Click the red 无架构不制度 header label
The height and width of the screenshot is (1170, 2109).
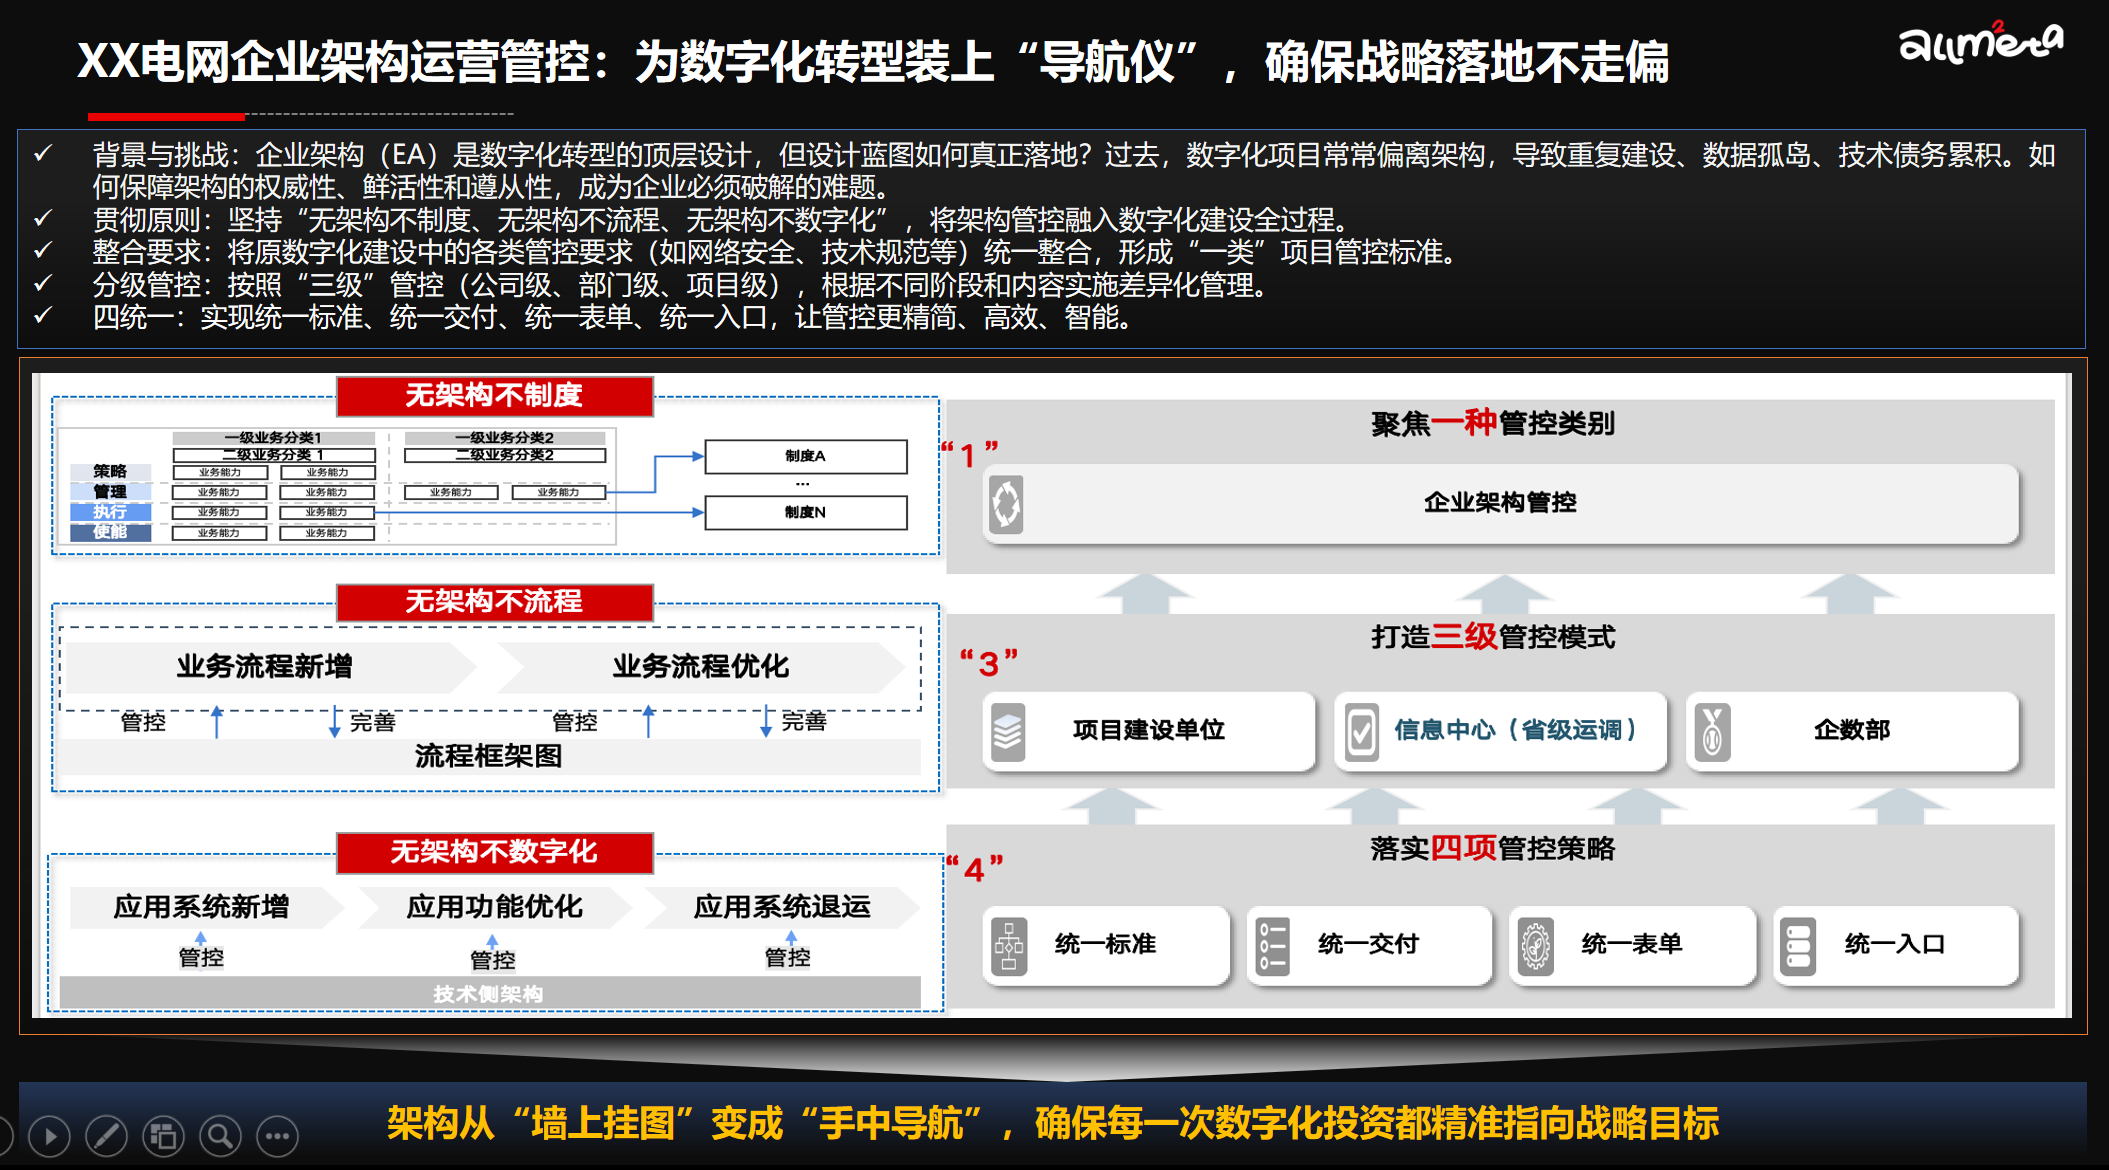[494, 396]
